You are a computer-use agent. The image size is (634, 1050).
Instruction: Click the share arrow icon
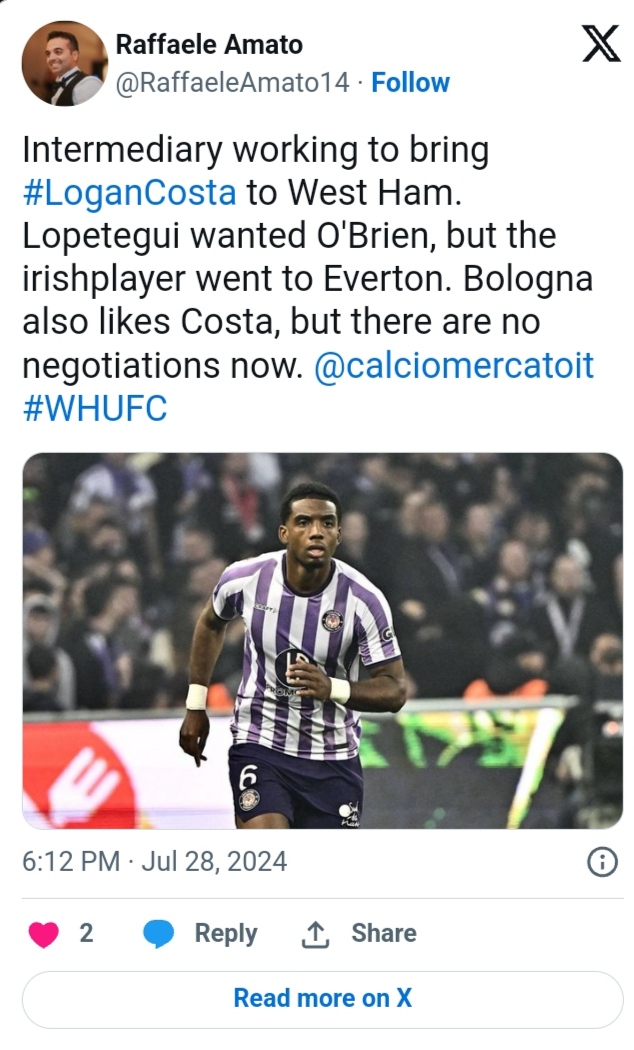click(315, 934)
